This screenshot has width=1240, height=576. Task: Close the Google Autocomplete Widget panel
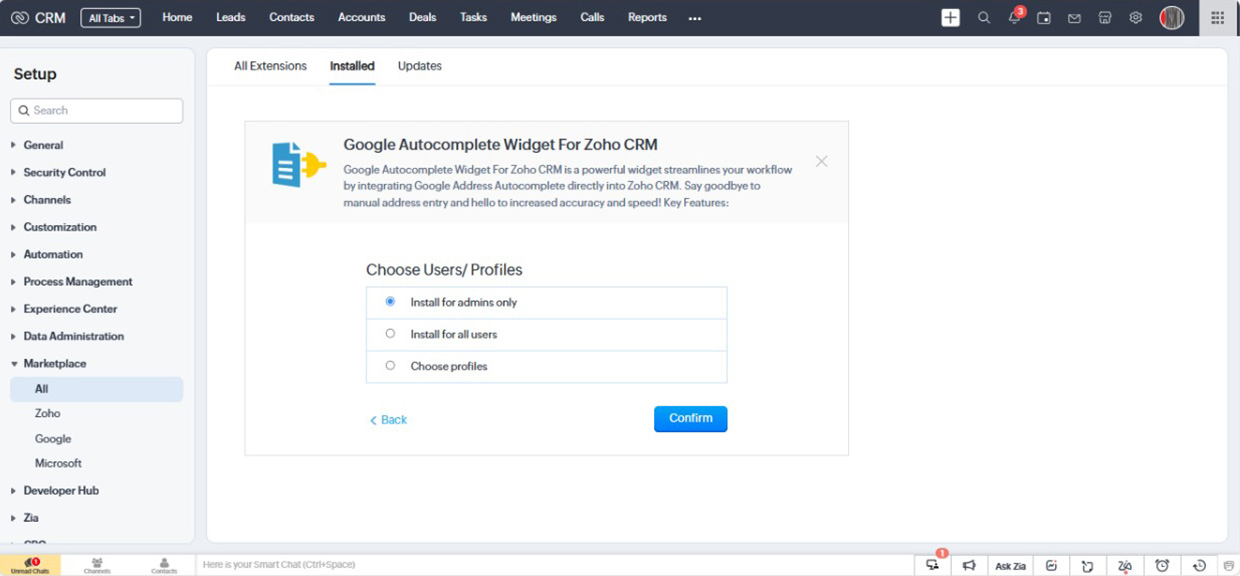coord(821,161)
